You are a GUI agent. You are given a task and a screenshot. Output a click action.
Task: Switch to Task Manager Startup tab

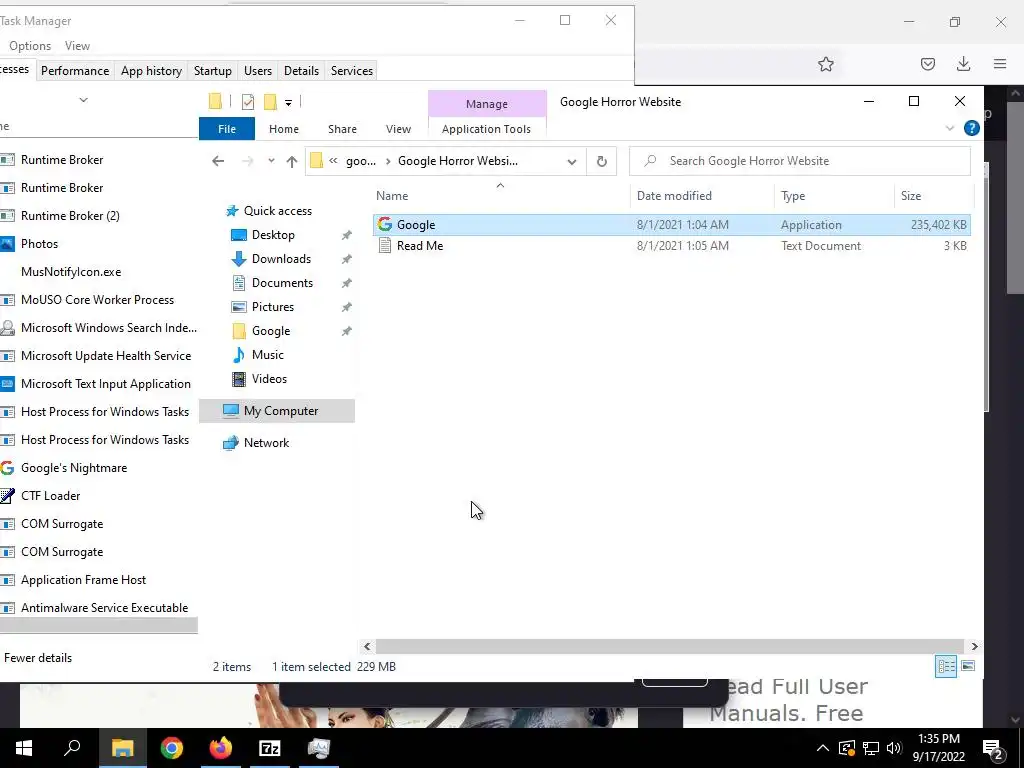click(x=212, y=71)
